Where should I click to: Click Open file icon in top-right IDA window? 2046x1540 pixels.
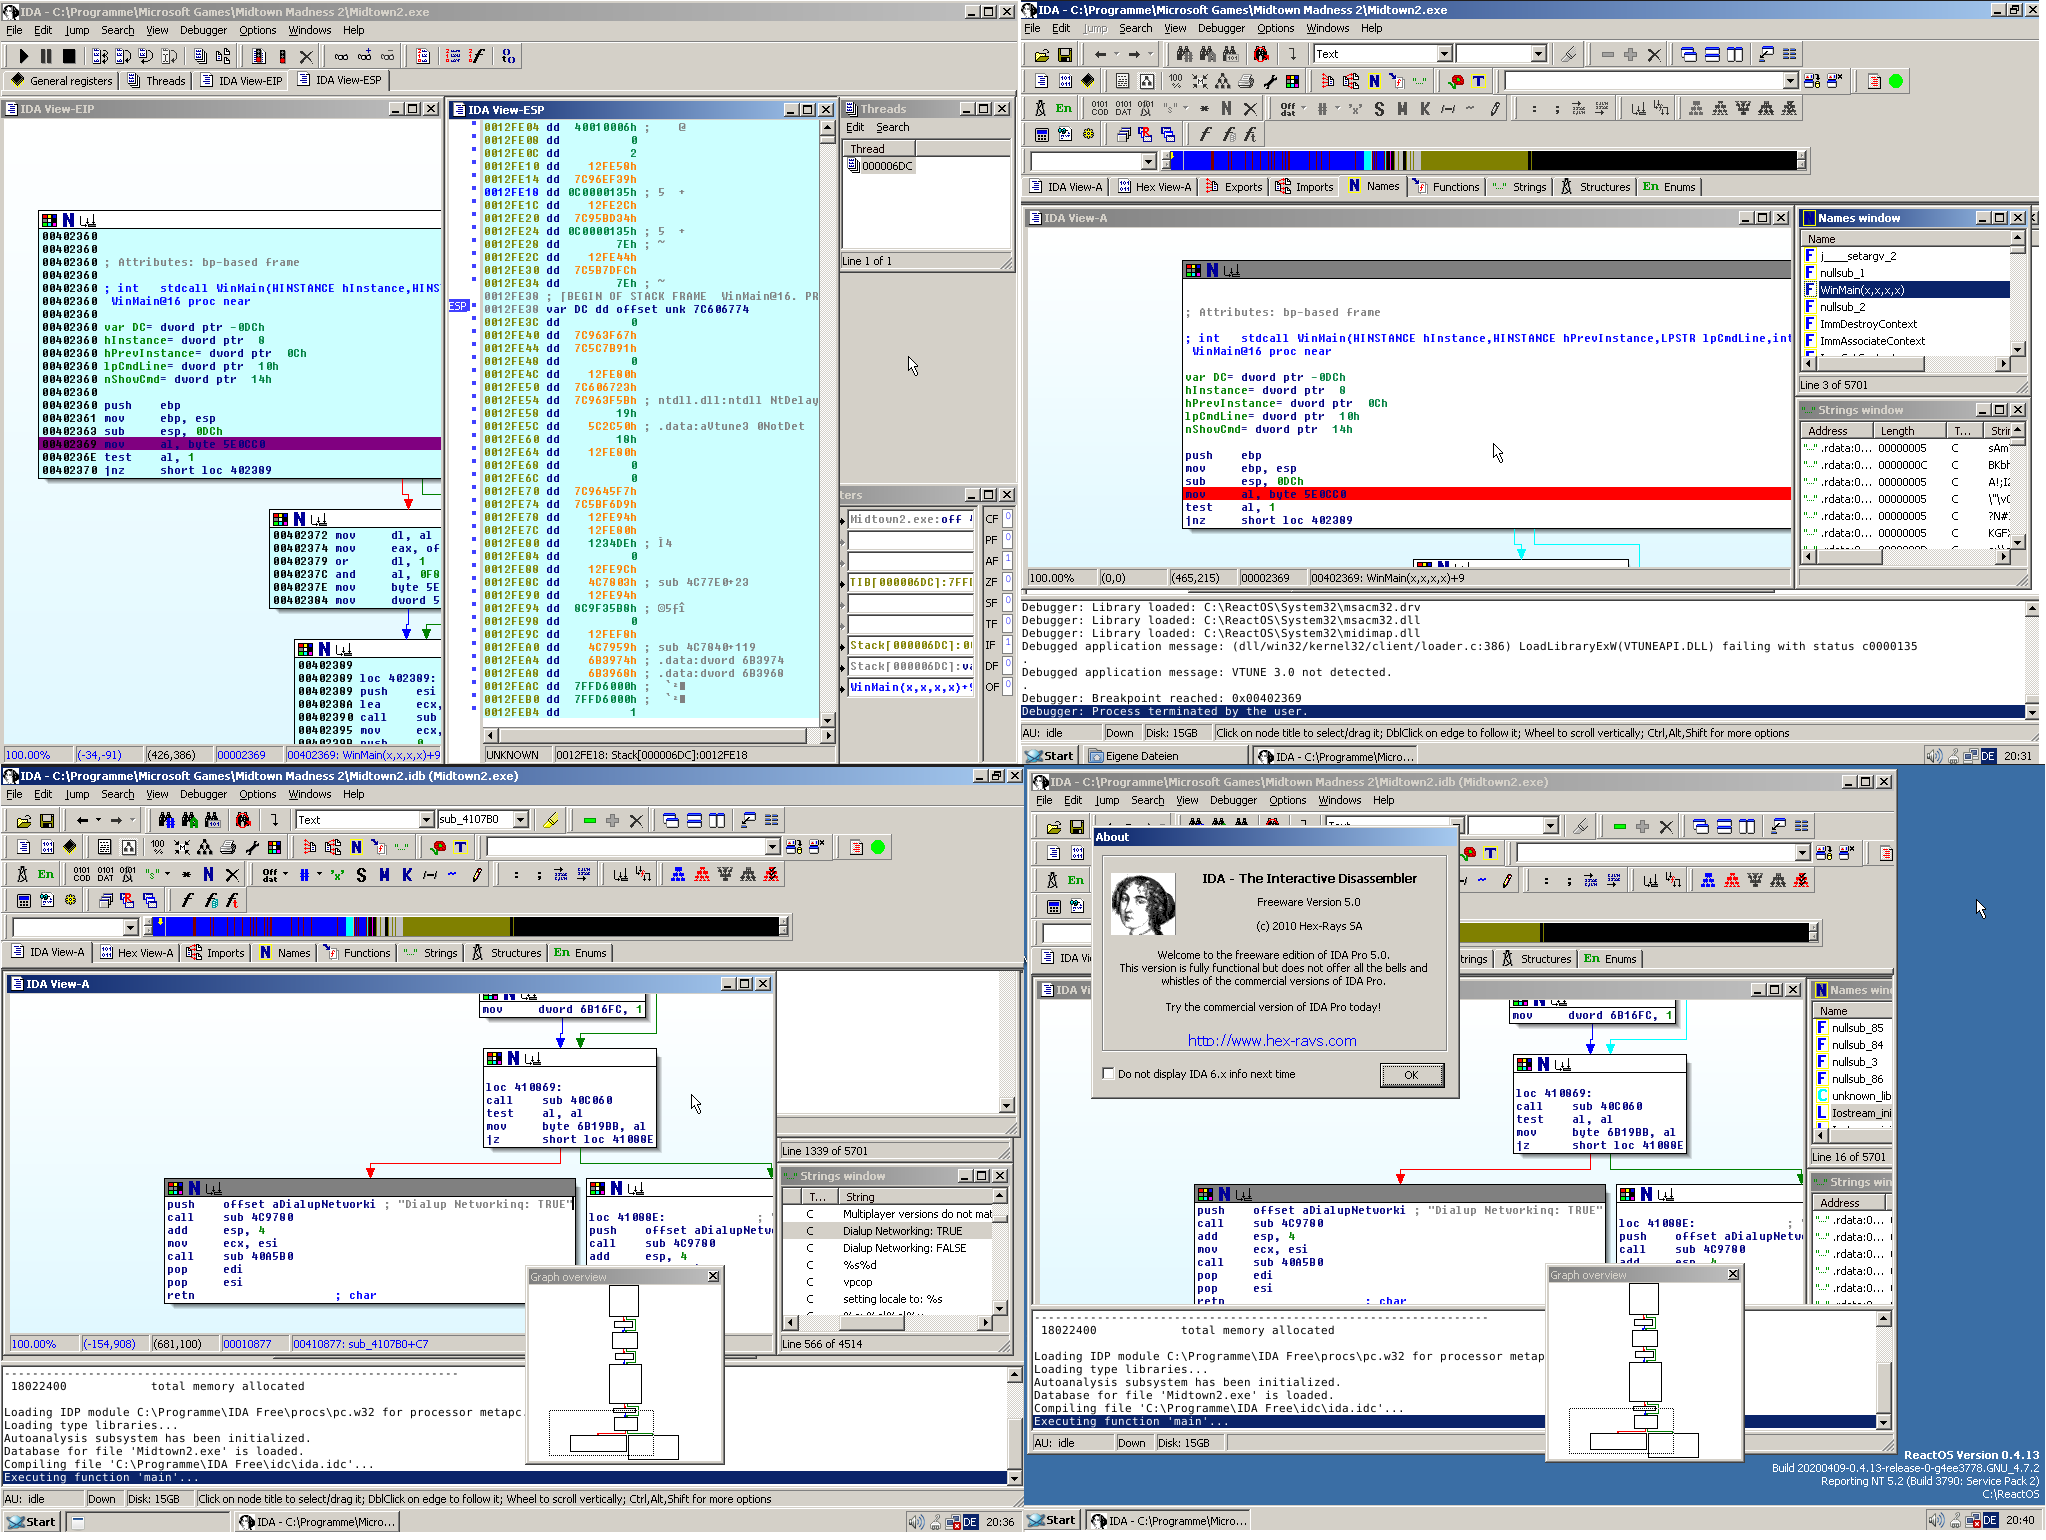click(1041, 54)
